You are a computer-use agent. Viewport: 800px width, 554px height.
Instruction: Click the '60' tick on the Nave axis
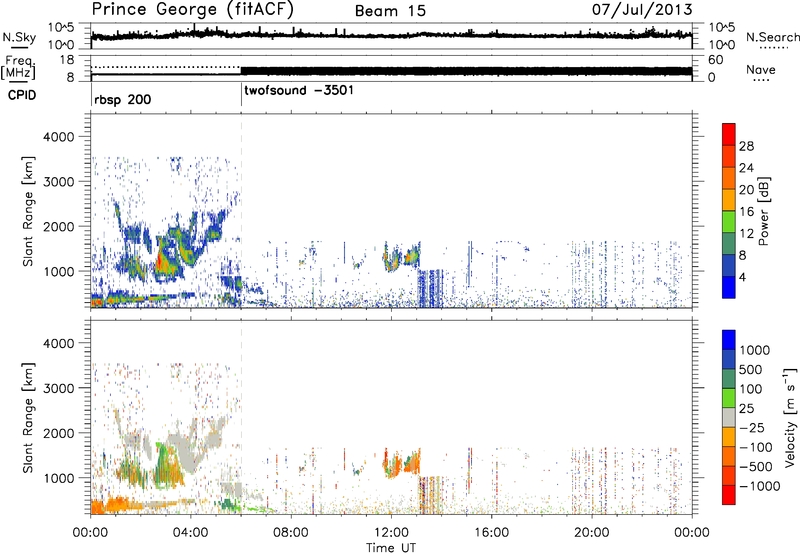[x=716, y=60]
